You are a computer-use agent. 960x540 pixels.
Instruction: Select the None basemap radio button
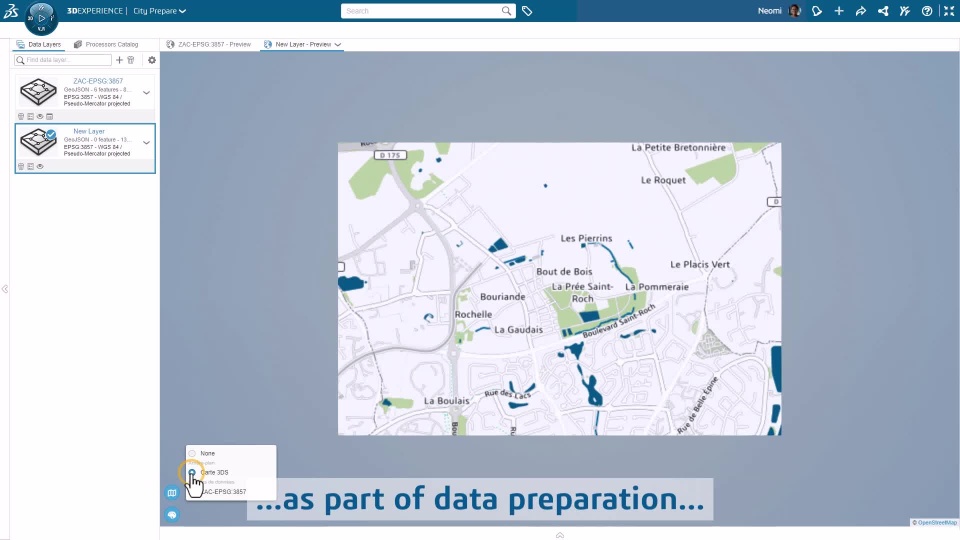coord(192,454)
